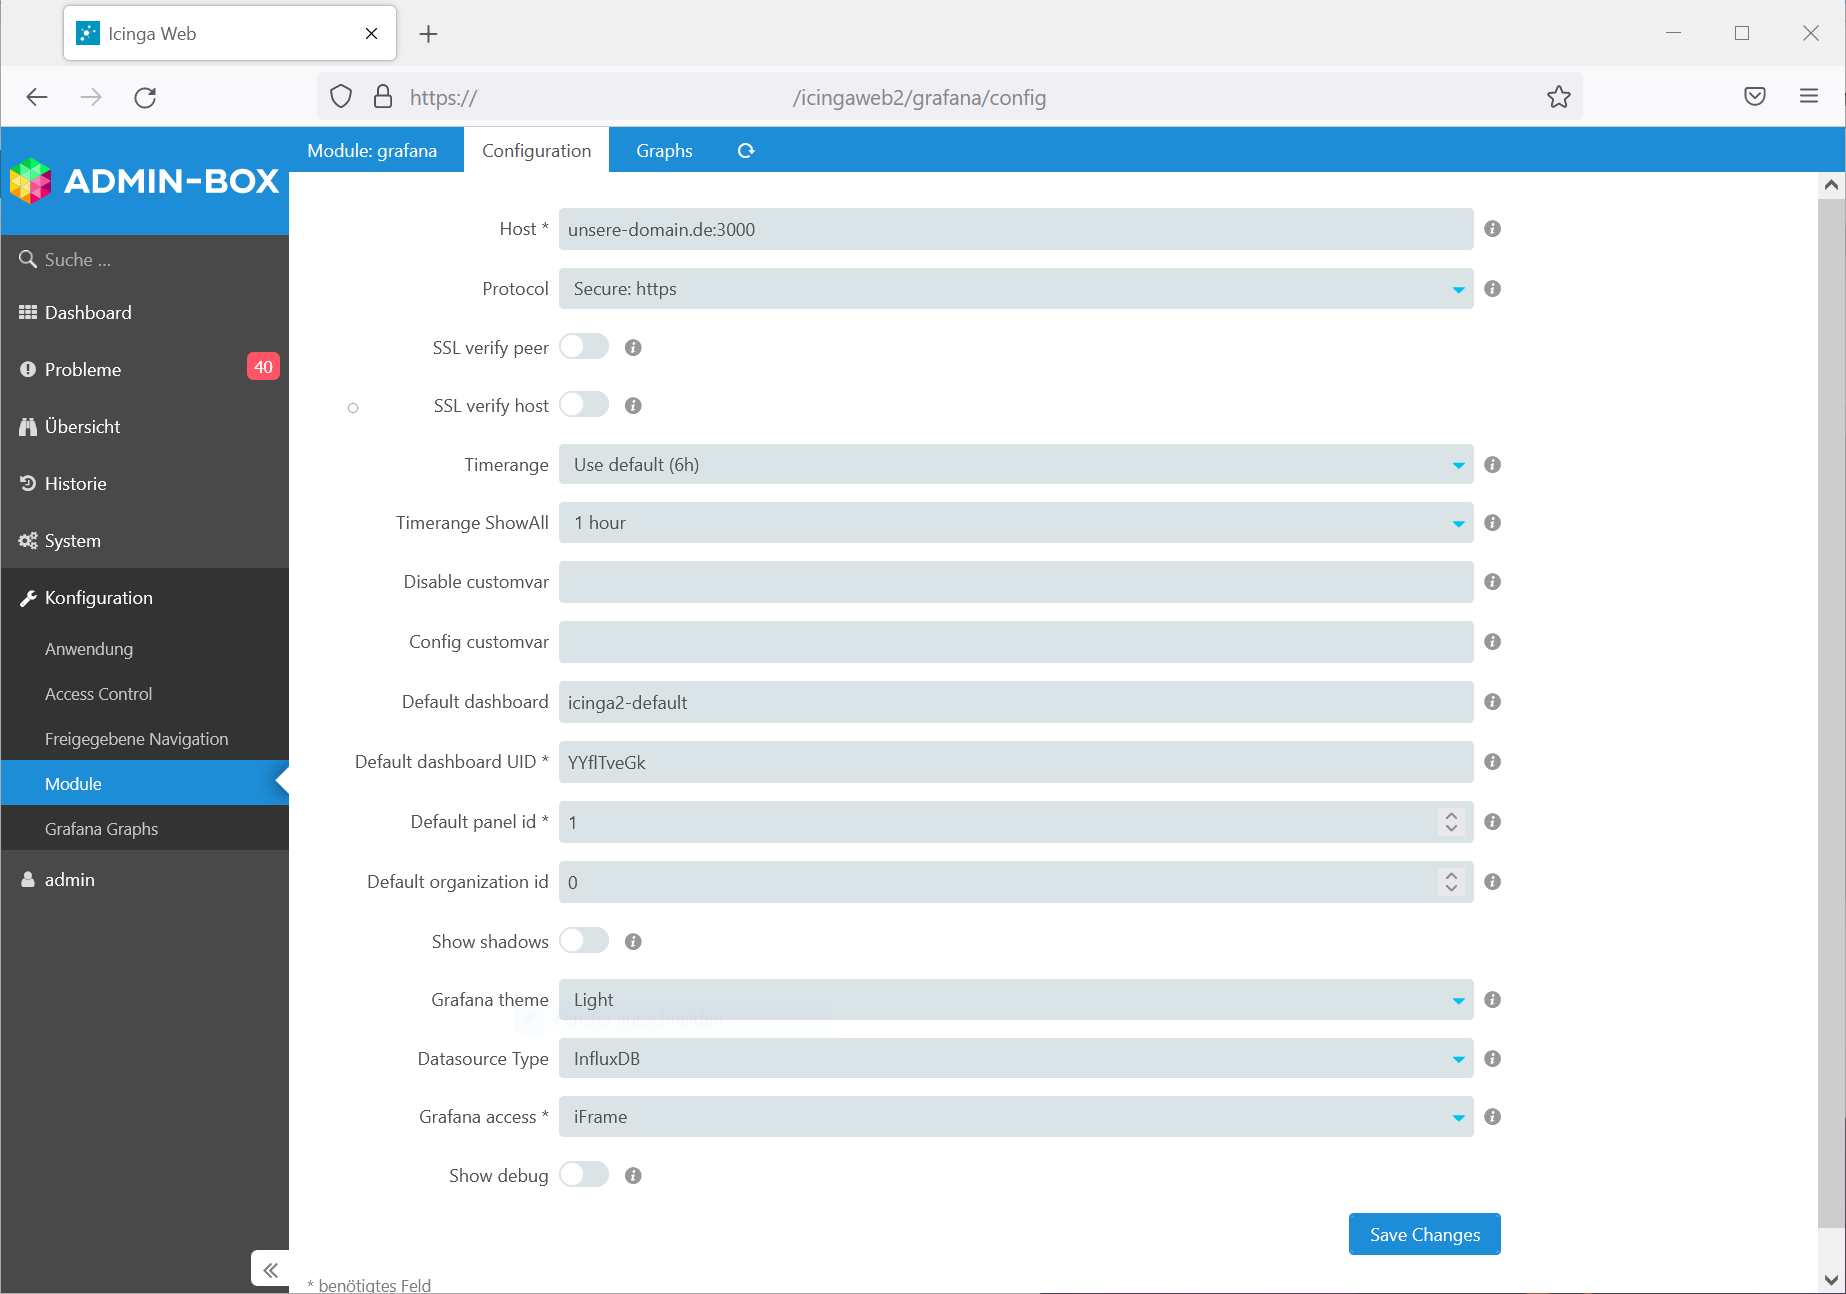Click the info icon beside Host field
The height and width of the screenshot is (1294, 1846).
(x=1492, y=229)
